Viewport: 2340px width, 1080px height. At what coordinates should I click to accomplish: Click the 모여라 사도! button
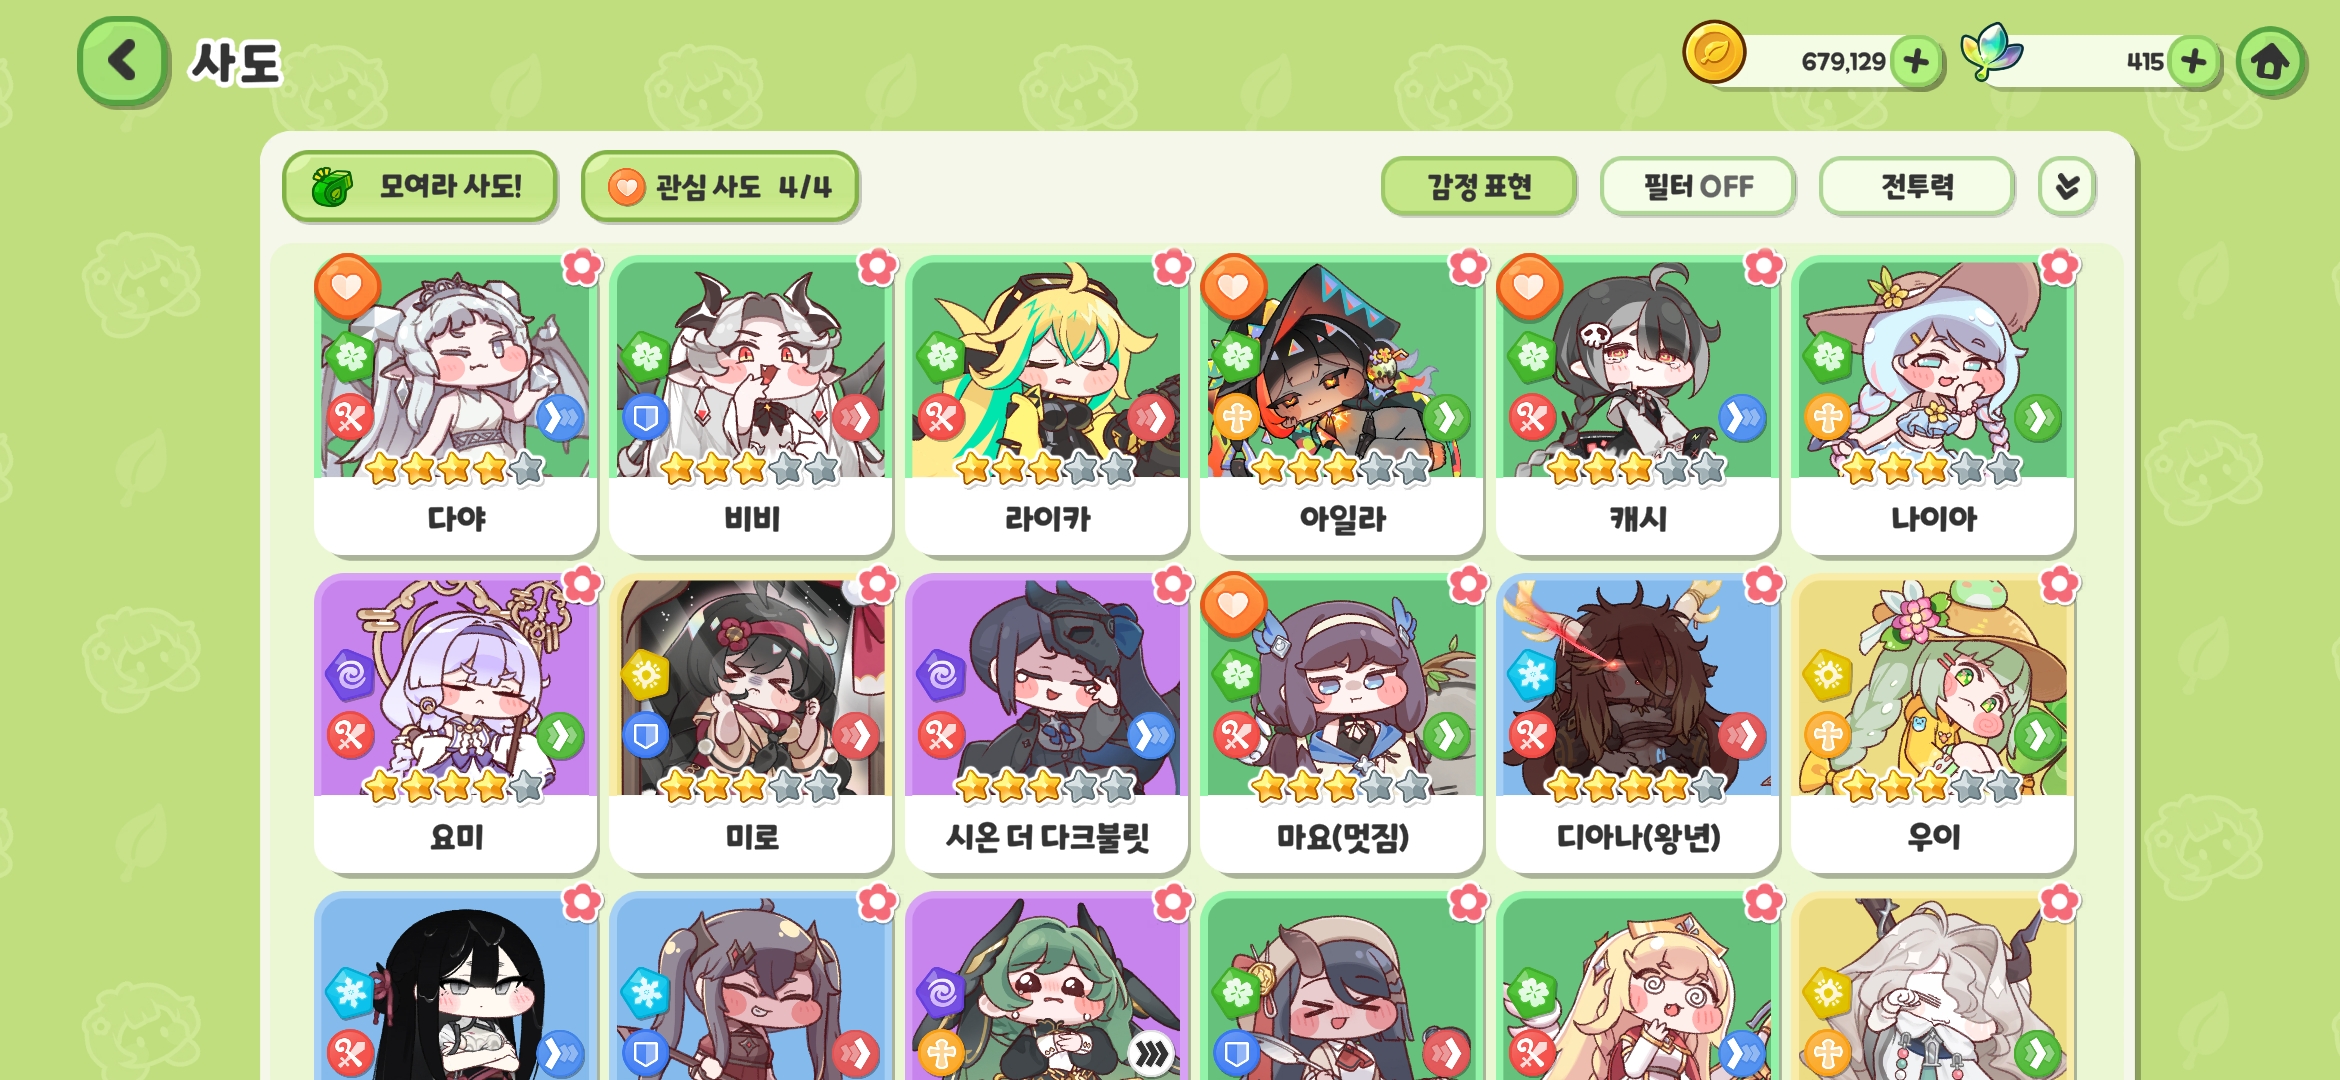tap(420, 186)
